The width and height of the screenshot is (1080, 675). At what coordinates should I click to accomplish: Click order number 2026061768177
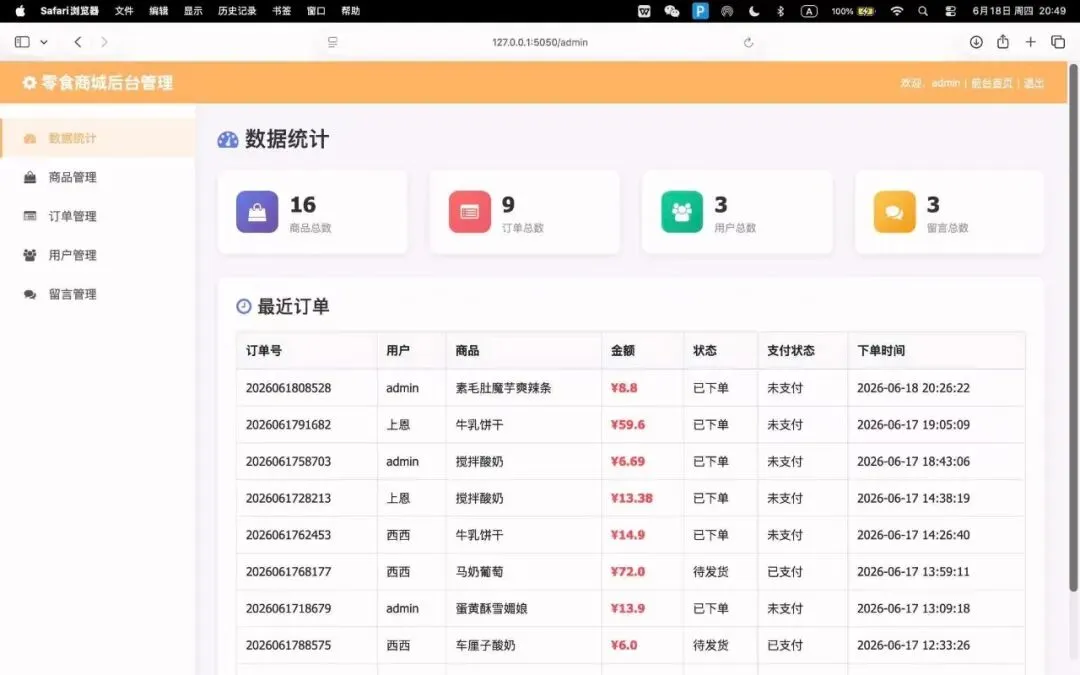click(x=288, y=572)
